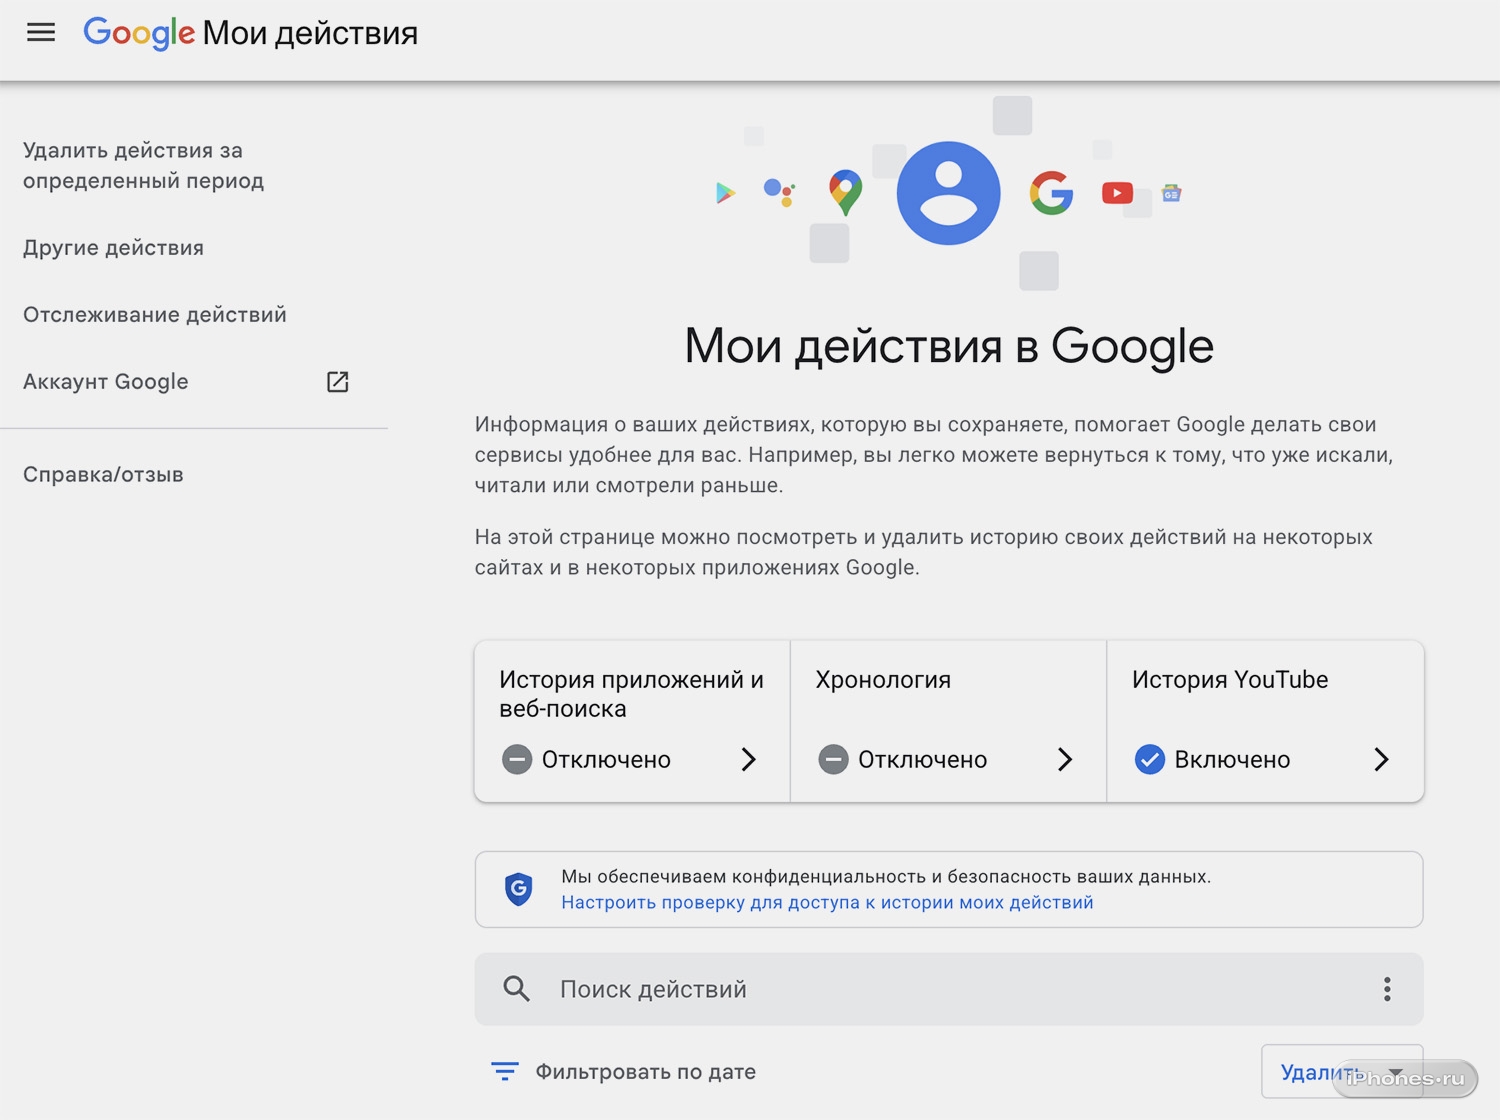Viewport: 1500px width, 1120px height.
Task: Click Настроить проверку для доступа link
Action: 827,903
